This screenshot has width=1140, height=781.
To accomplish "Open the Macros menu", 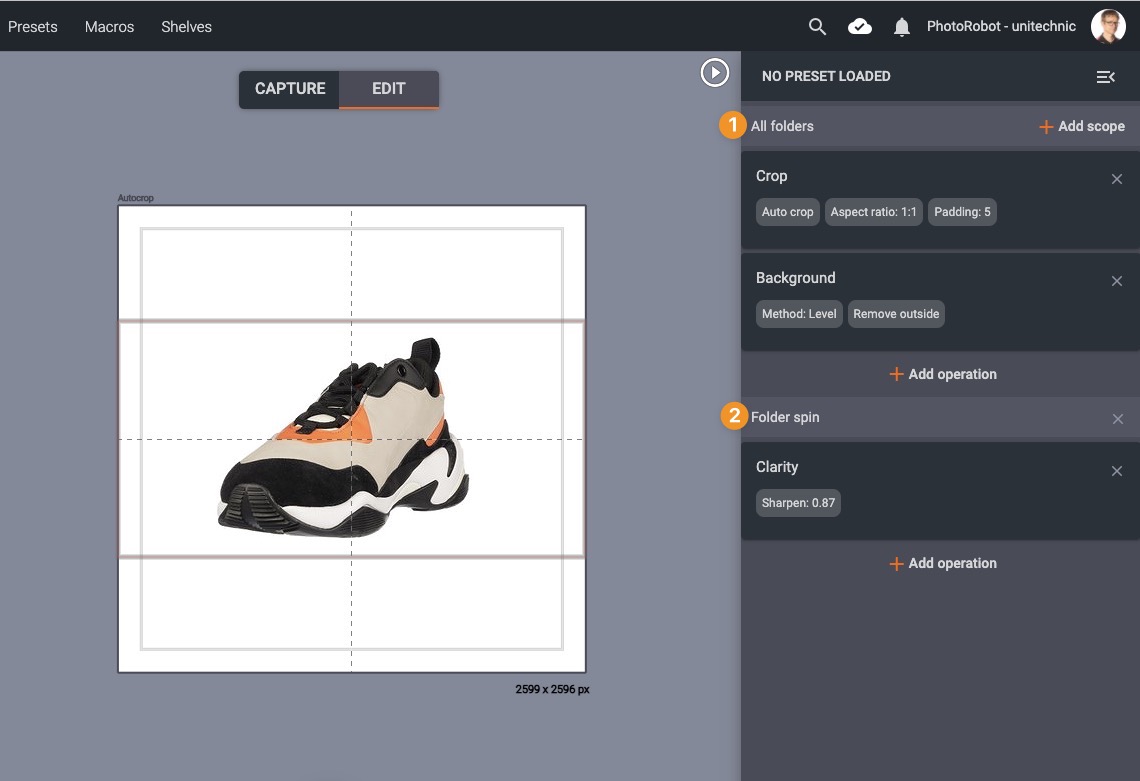I will pyautogui.click(x=108, y=27).
